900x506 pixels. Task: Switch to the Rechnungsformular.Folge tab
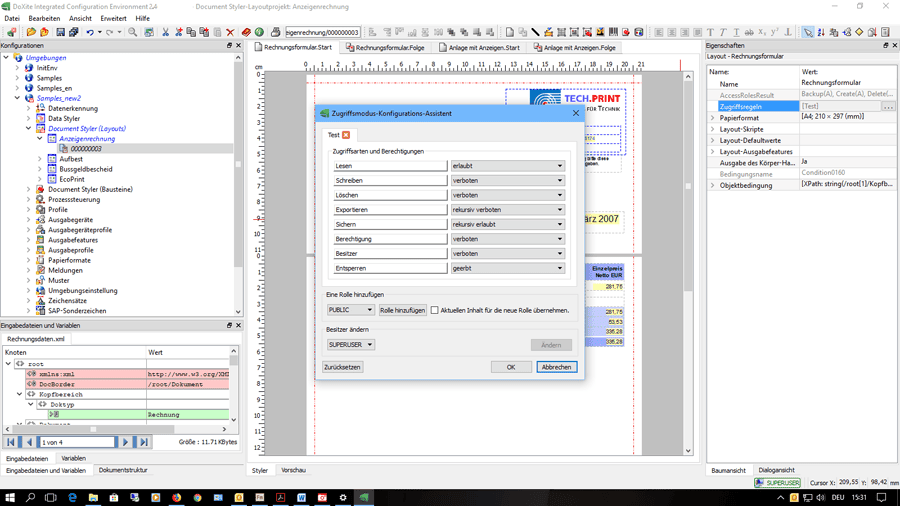pyautogui.click(x=385, y=48)
